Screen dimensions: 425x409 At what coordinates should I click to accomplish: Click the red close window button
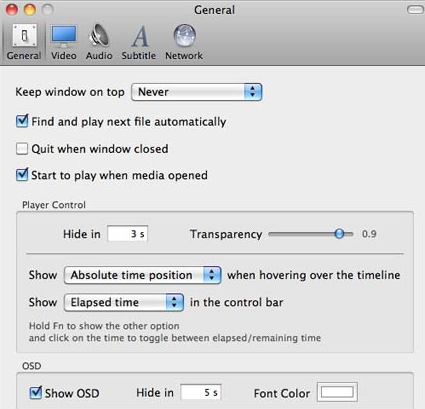pyautogui.click(x=12, y=10)
